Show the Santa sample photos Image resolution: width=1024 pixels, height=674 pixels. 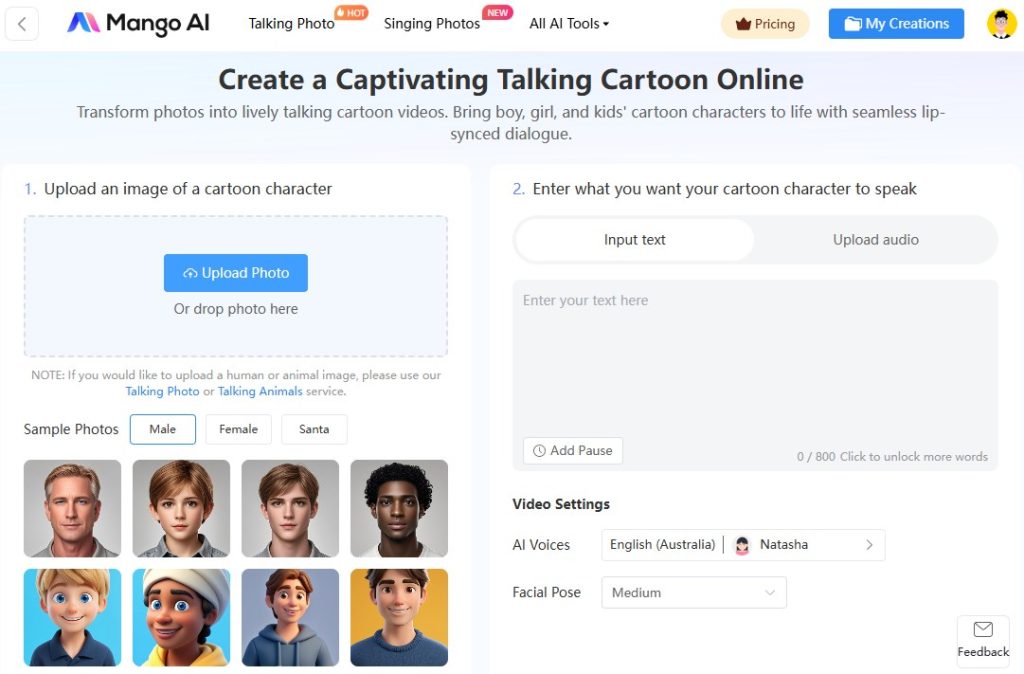click(314, 429)
